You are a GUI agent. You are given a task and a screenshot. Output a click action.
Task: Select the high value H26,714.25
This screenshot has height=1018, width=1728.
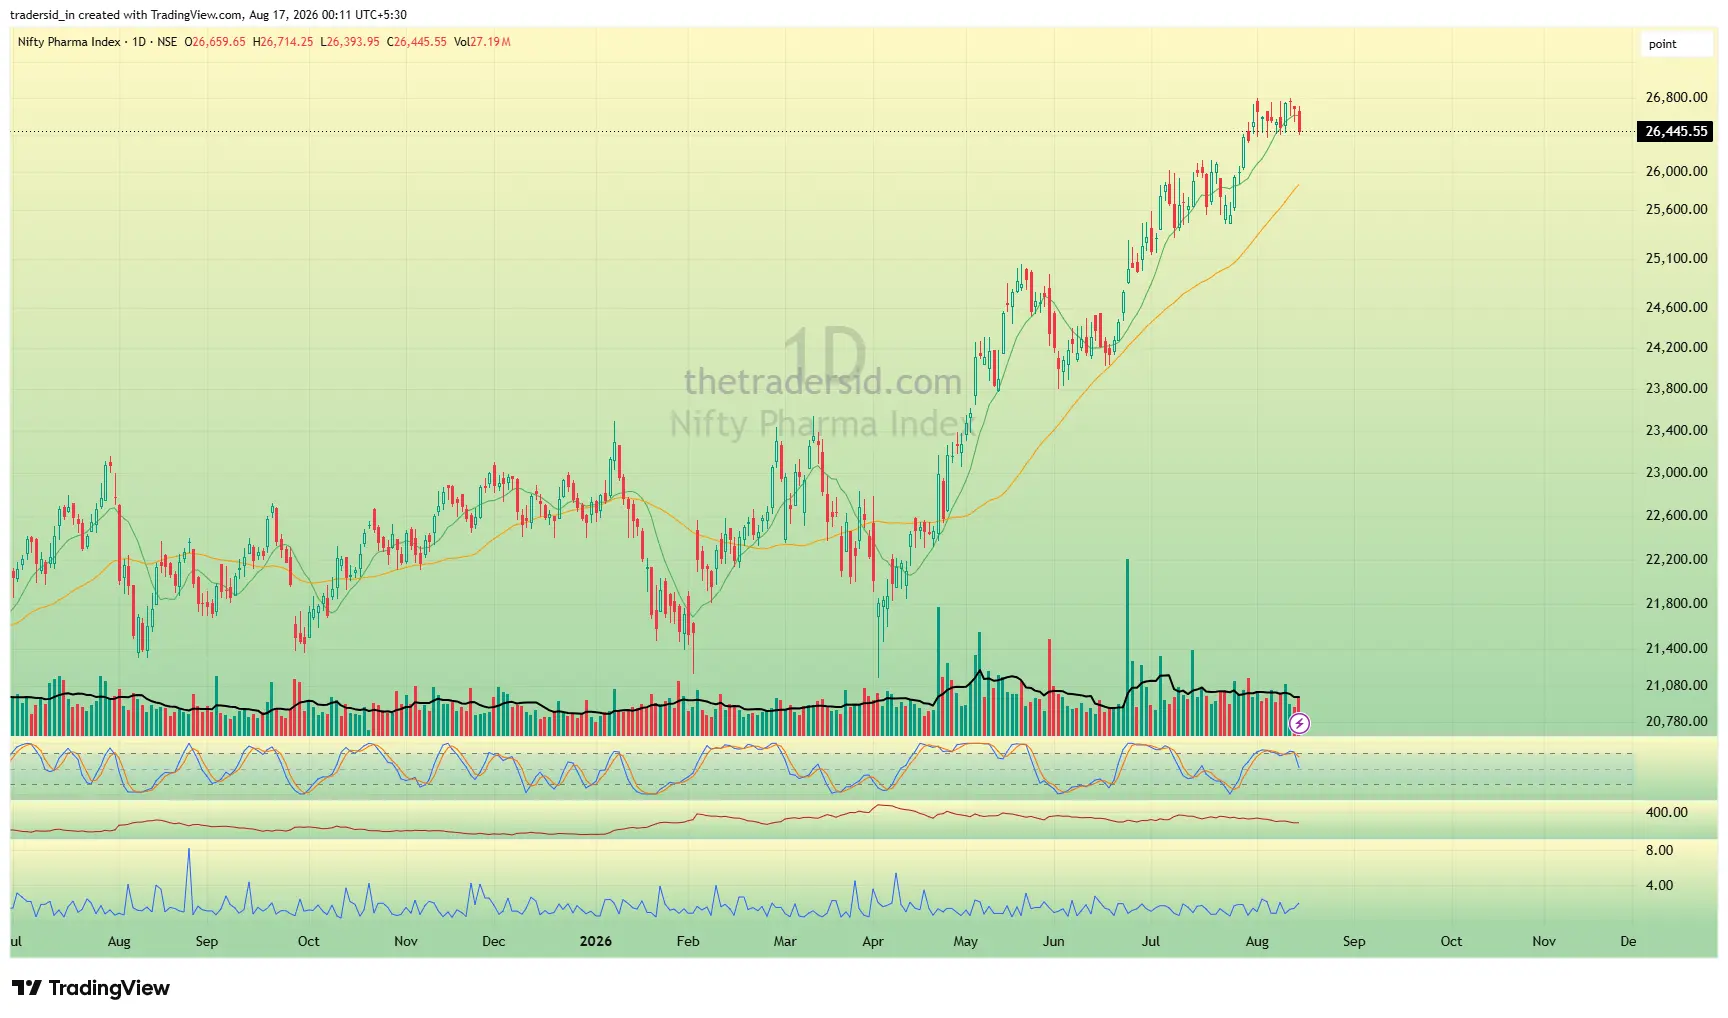283,42
